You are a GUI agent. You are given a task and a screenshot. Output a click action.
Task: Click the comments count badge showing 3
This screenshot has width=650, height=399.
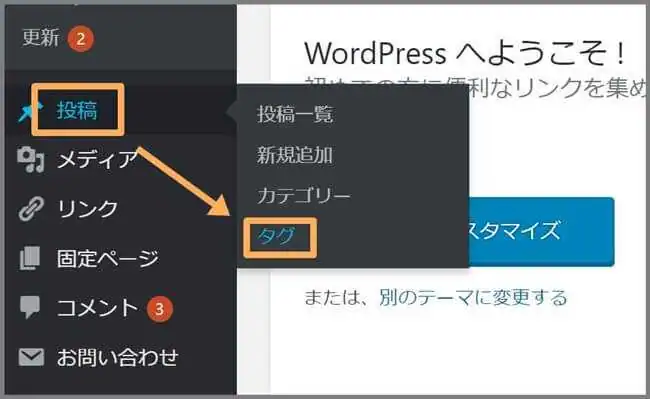[x=159, y=308]
